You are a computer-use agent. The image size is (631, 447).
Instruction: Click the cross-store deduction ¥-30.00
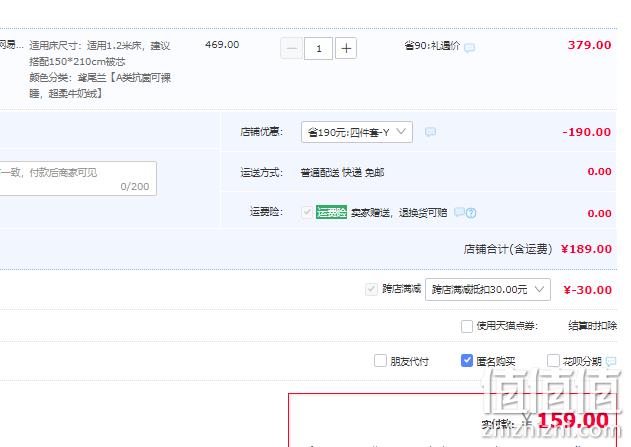click(x=588, y=290)
